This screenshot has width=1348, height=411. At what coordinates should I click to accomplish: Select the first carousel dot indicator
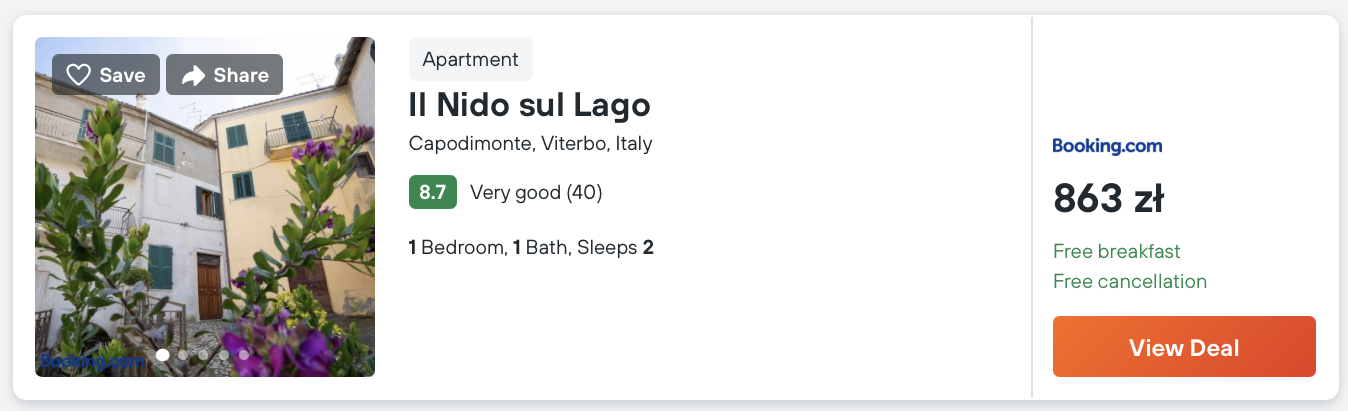[x=163, y=355]
